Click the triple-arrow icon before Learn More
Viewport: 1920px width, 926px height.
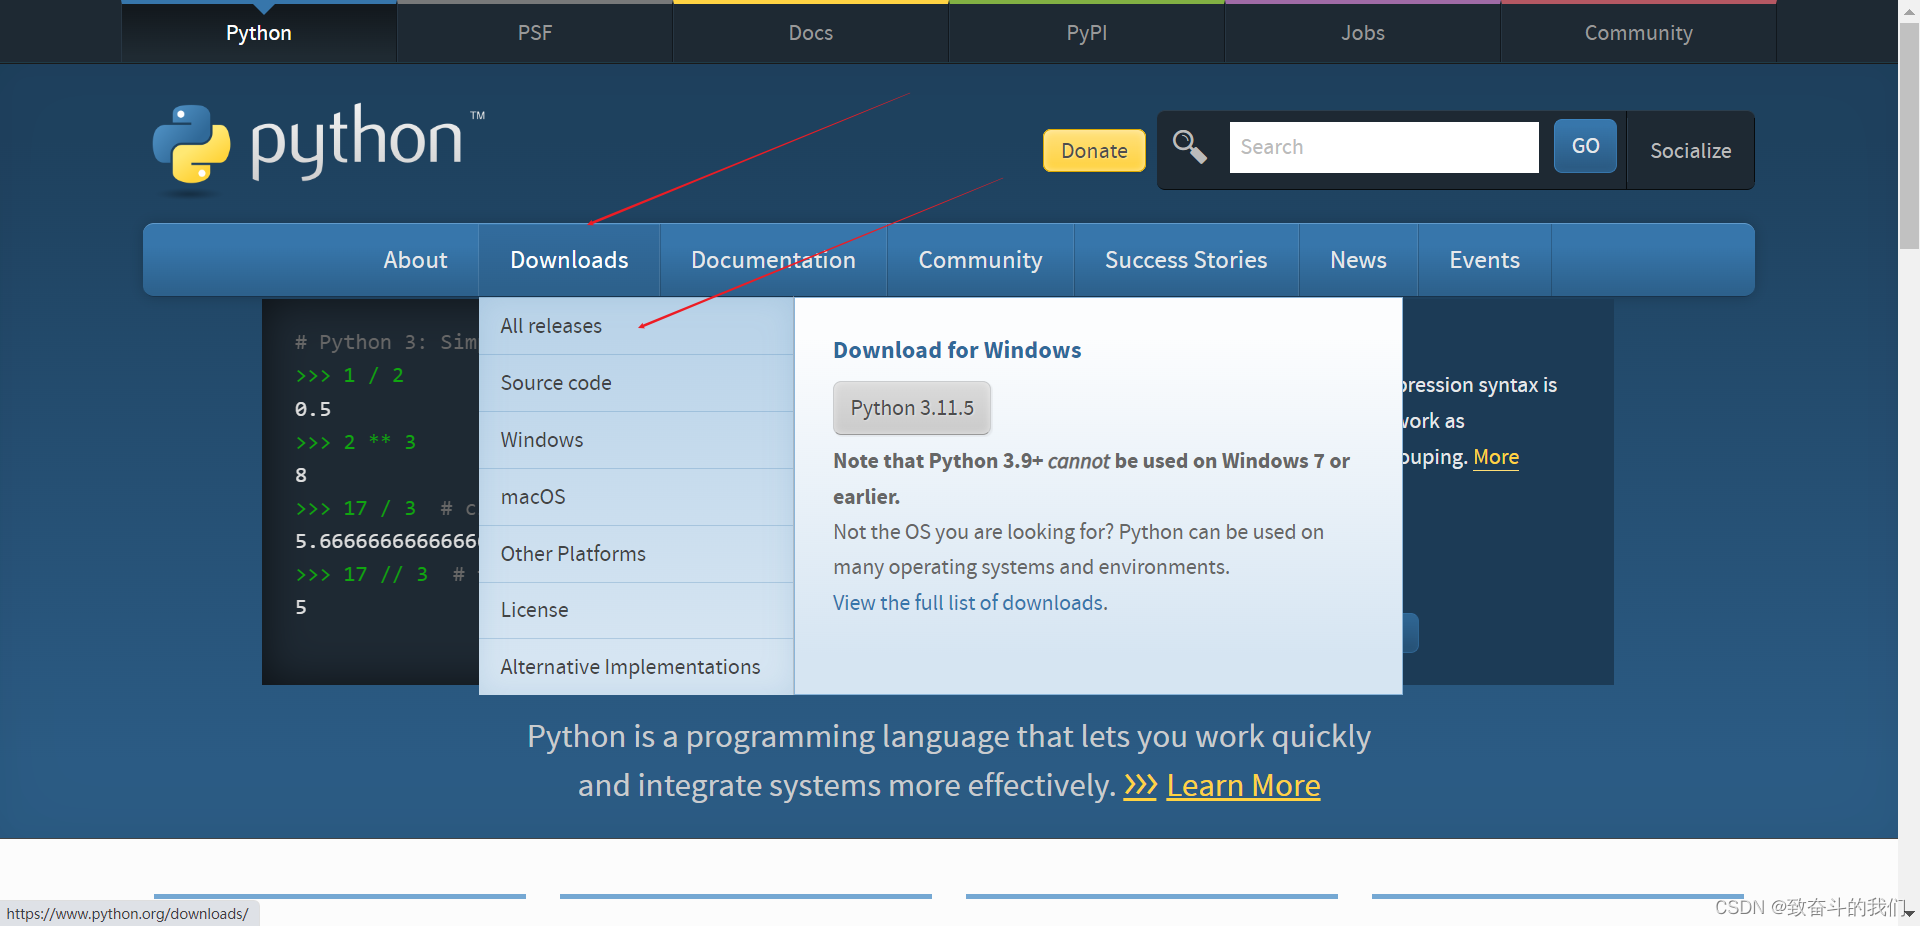pyautogui.click(x=1140, y=785)
